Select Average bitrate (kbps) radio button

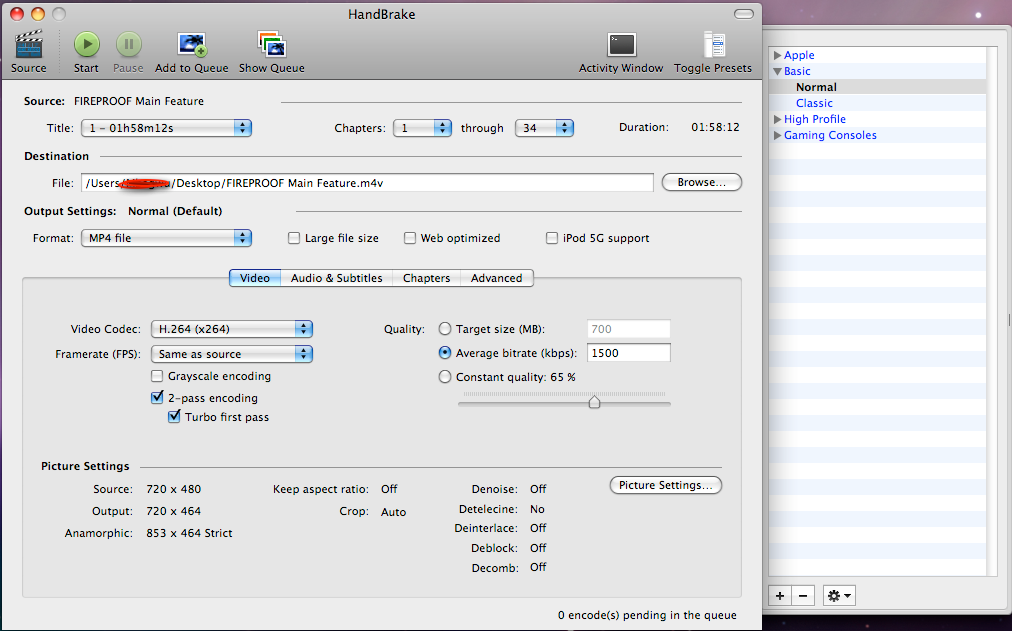(x=445, y=353)
